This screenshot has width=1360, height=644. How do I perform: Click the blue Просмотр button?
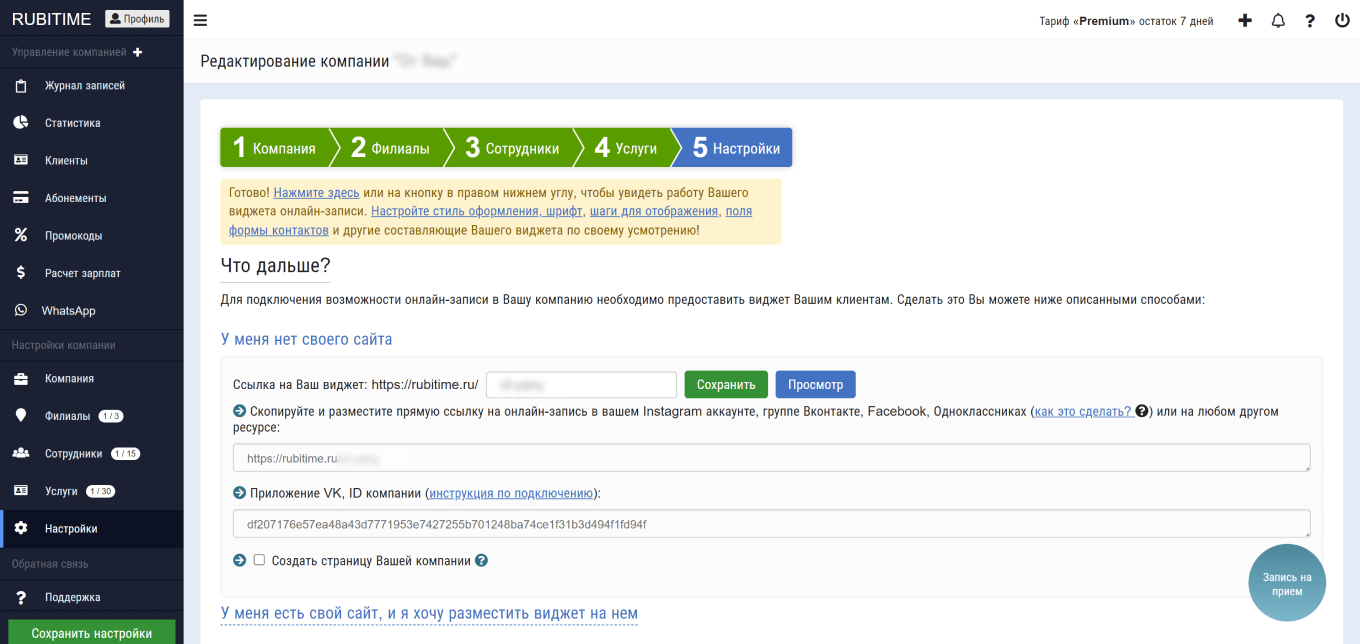(815, 385)
